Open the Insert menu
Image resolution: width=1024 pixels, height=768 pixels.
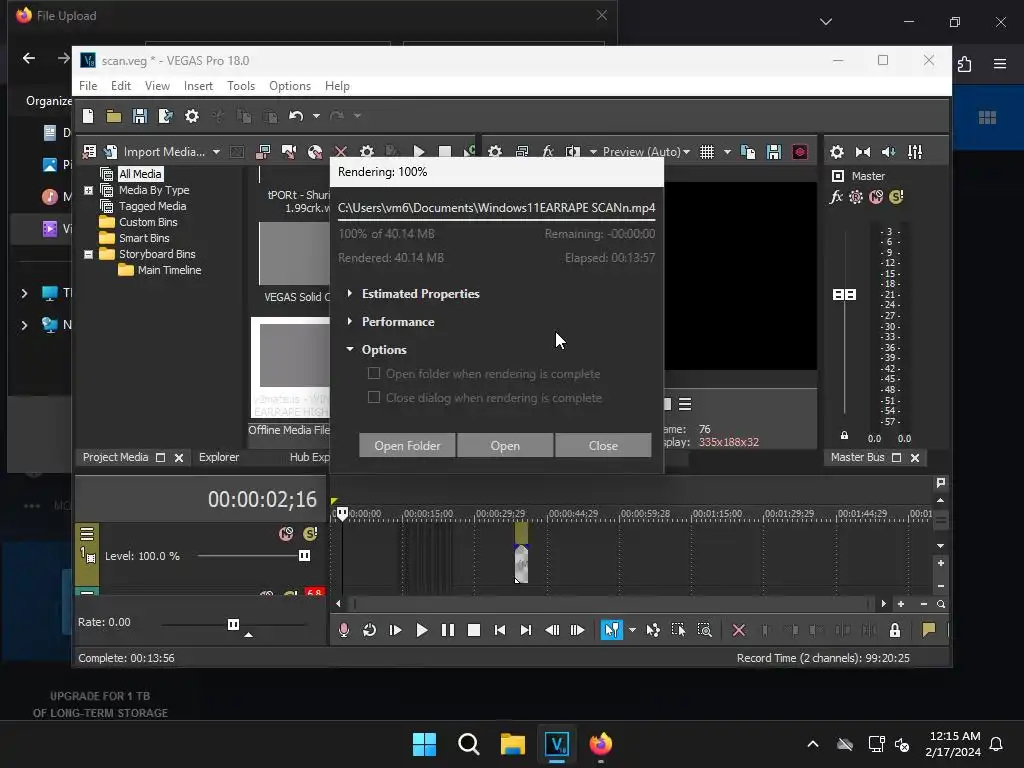point(198,86)
